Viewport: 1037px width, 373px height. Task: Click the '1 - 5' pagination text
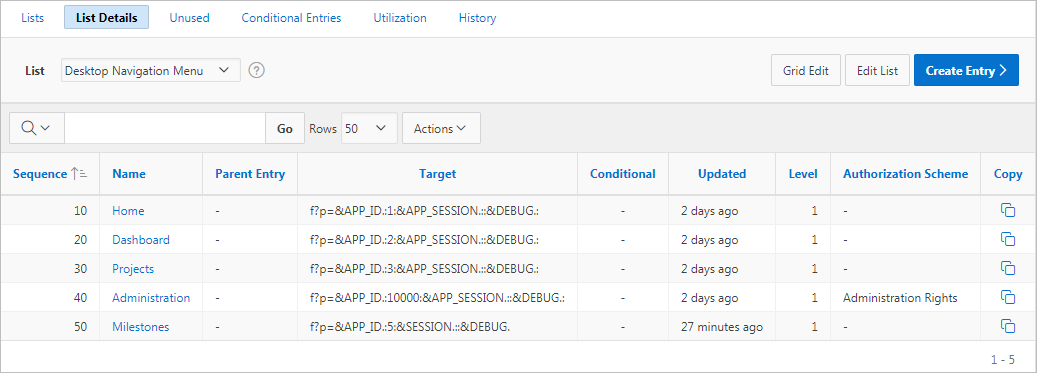coord(1003,360)
